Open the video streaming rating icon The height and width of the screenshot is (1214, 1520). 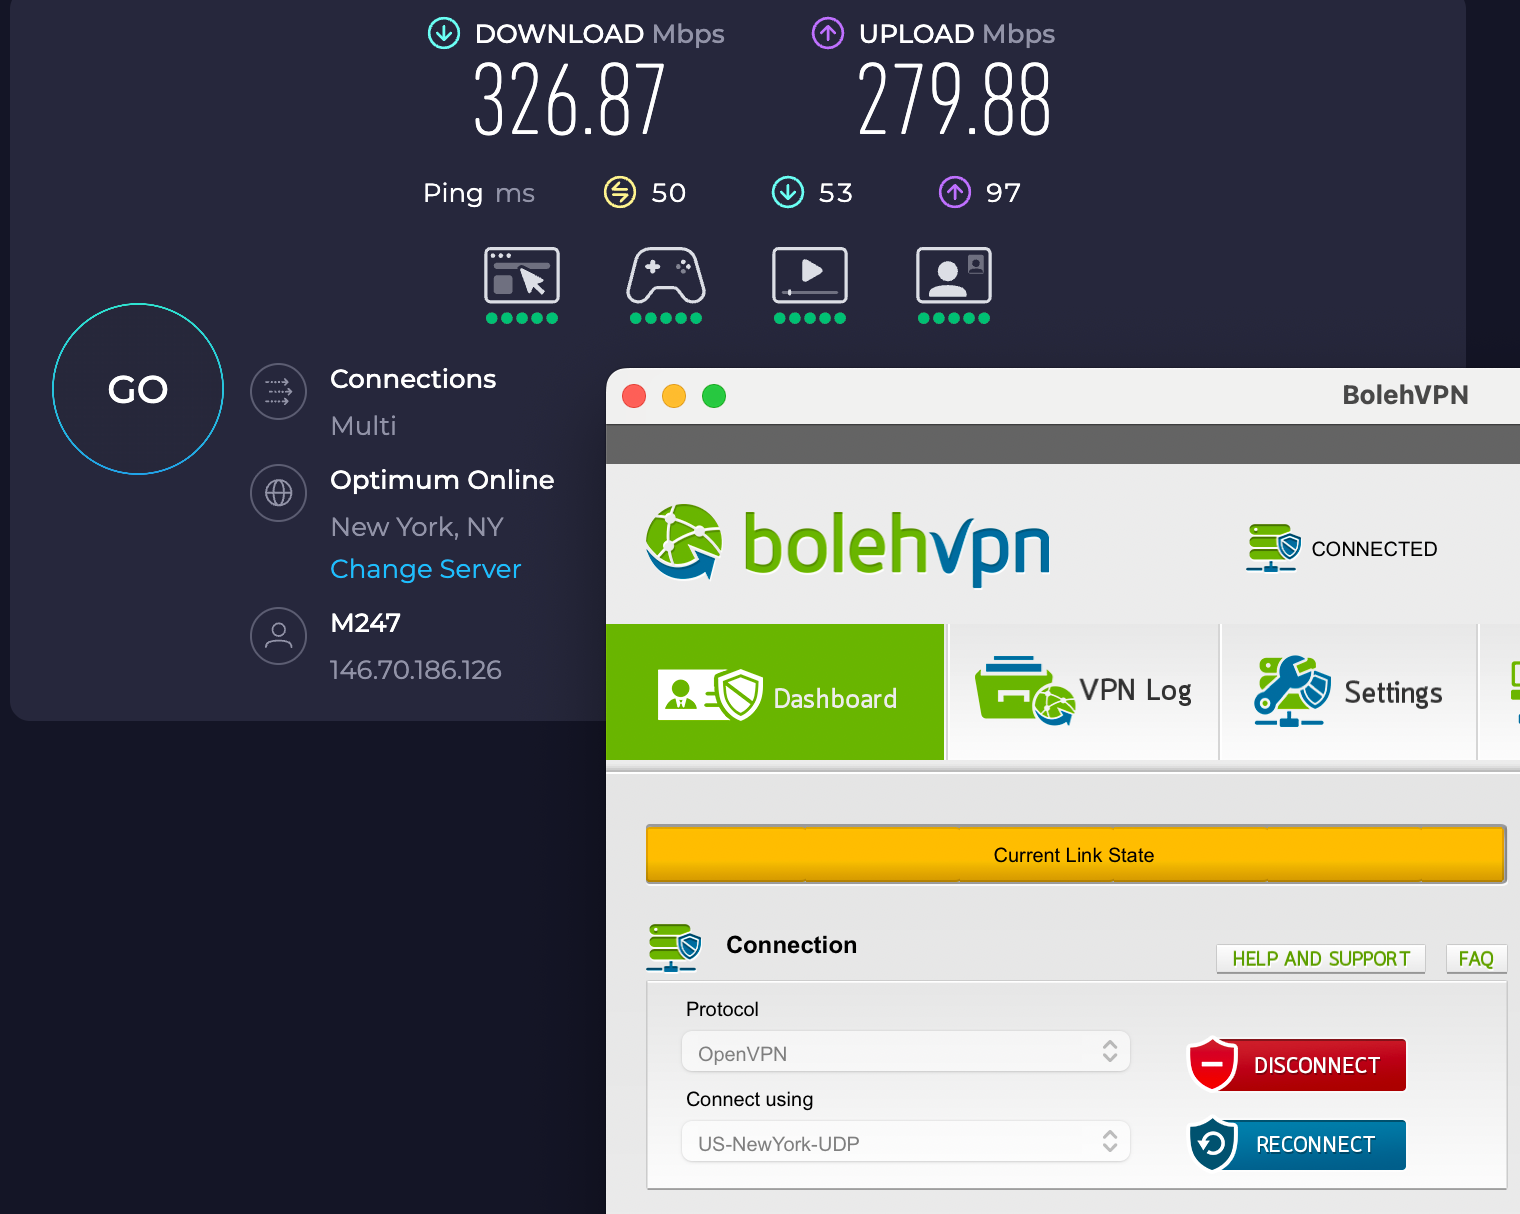click(810, 275)
